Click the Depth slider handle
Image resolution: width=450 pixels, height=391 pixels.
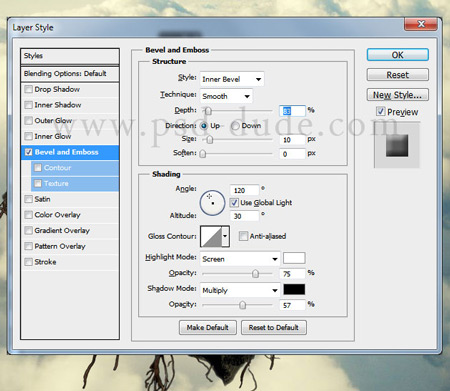click(208, 111)
